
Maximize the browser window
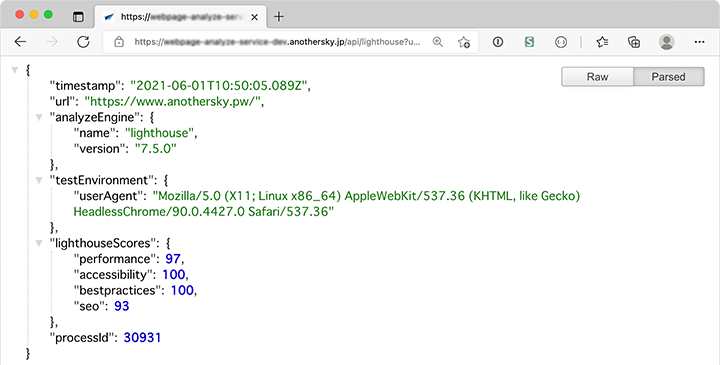48,15
